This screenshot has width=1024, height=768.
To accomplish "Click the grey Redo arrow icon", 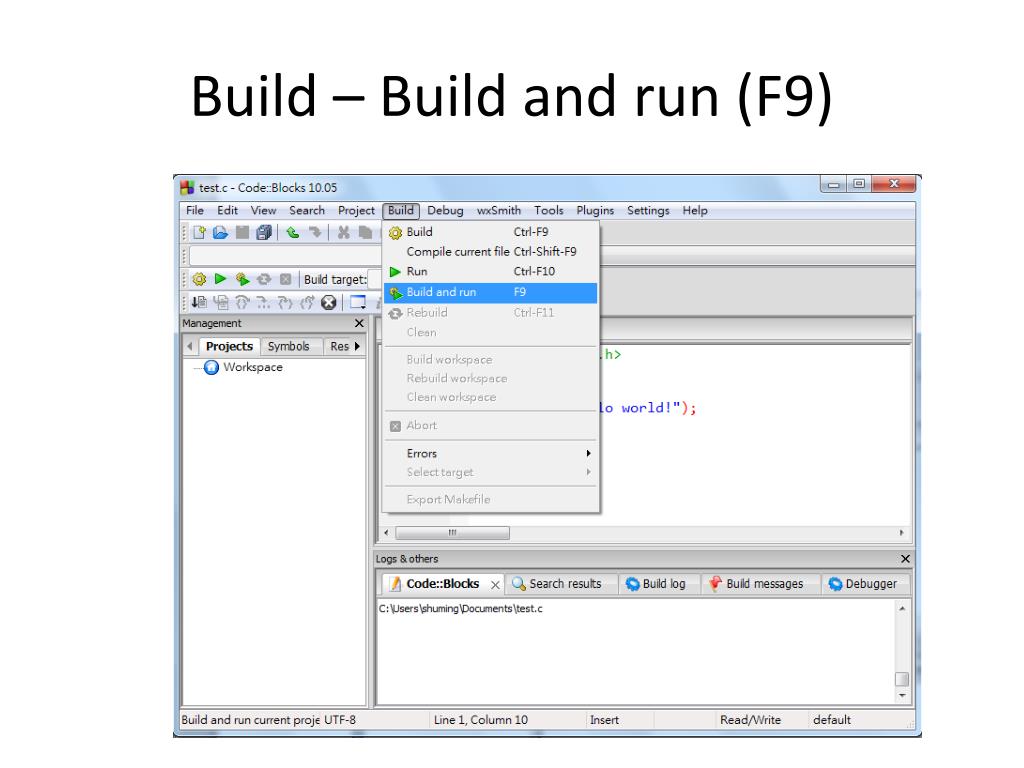I will pyautogui.click(x=315, y=232).
